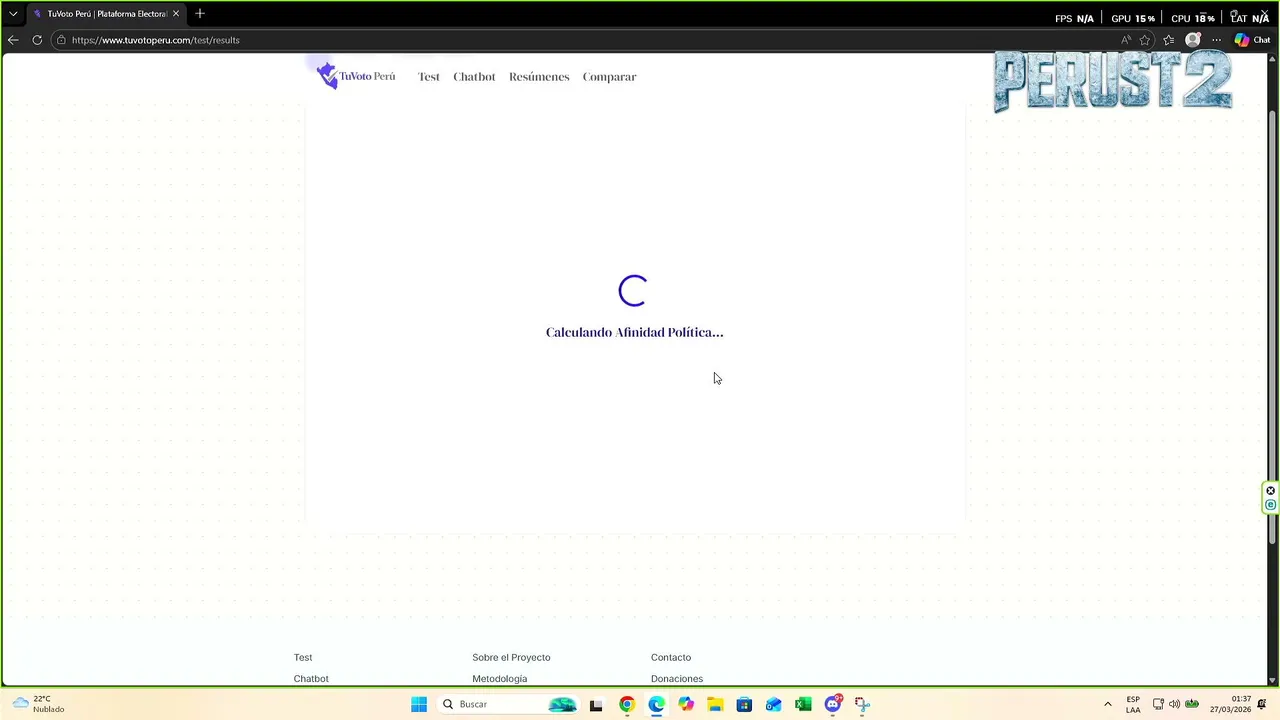Open the Windows Start button
This screenshot has width=1280, height=720.
(419, 704)
